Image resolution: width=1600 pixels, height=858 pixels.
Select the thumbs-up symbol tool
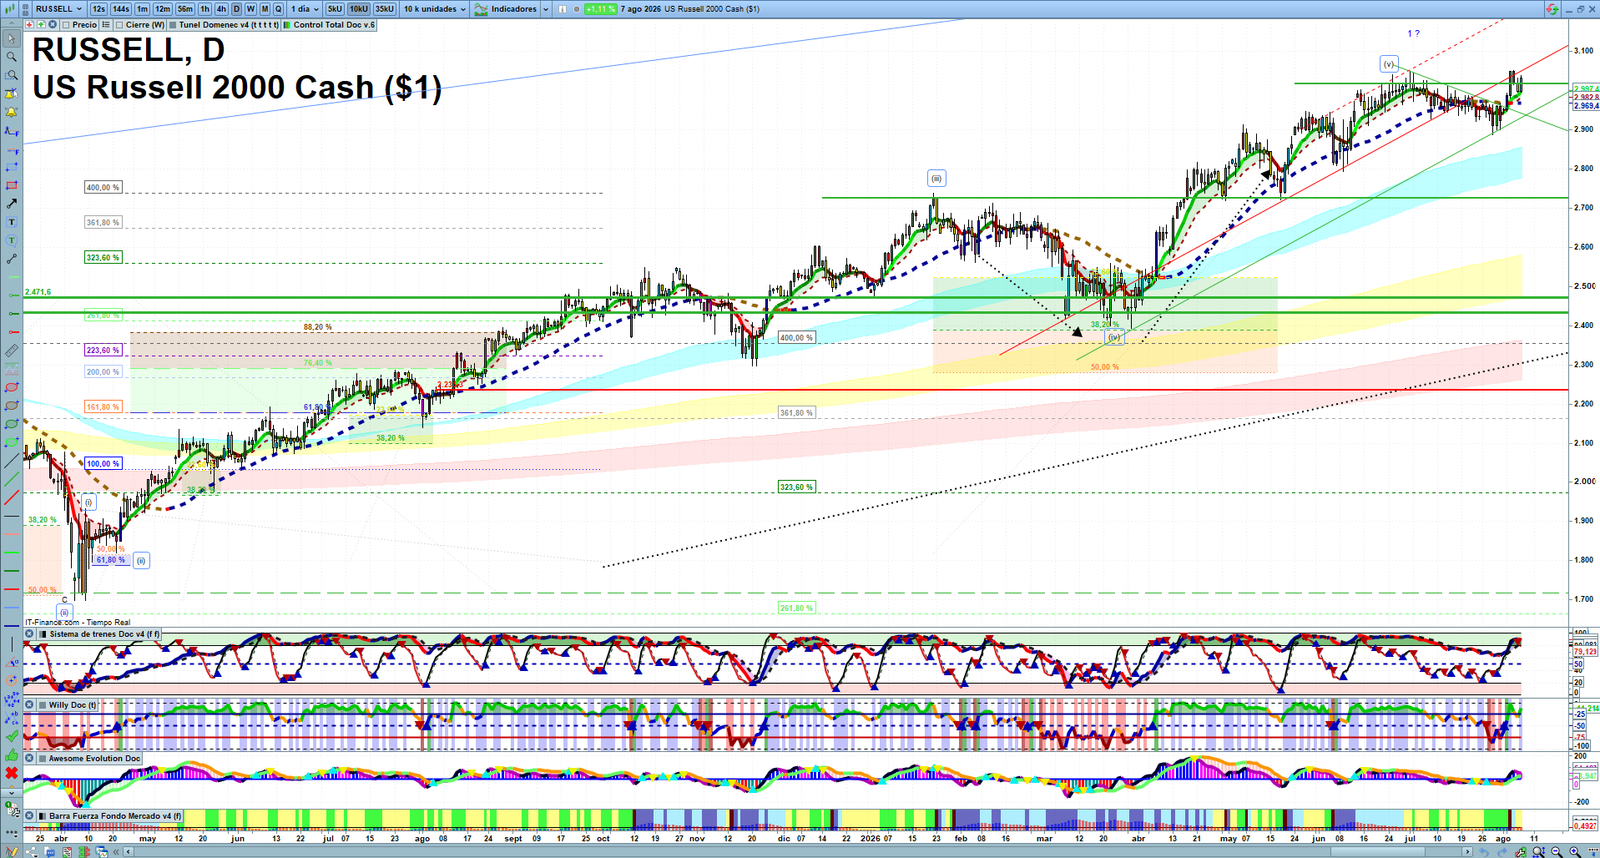point(12,755)
